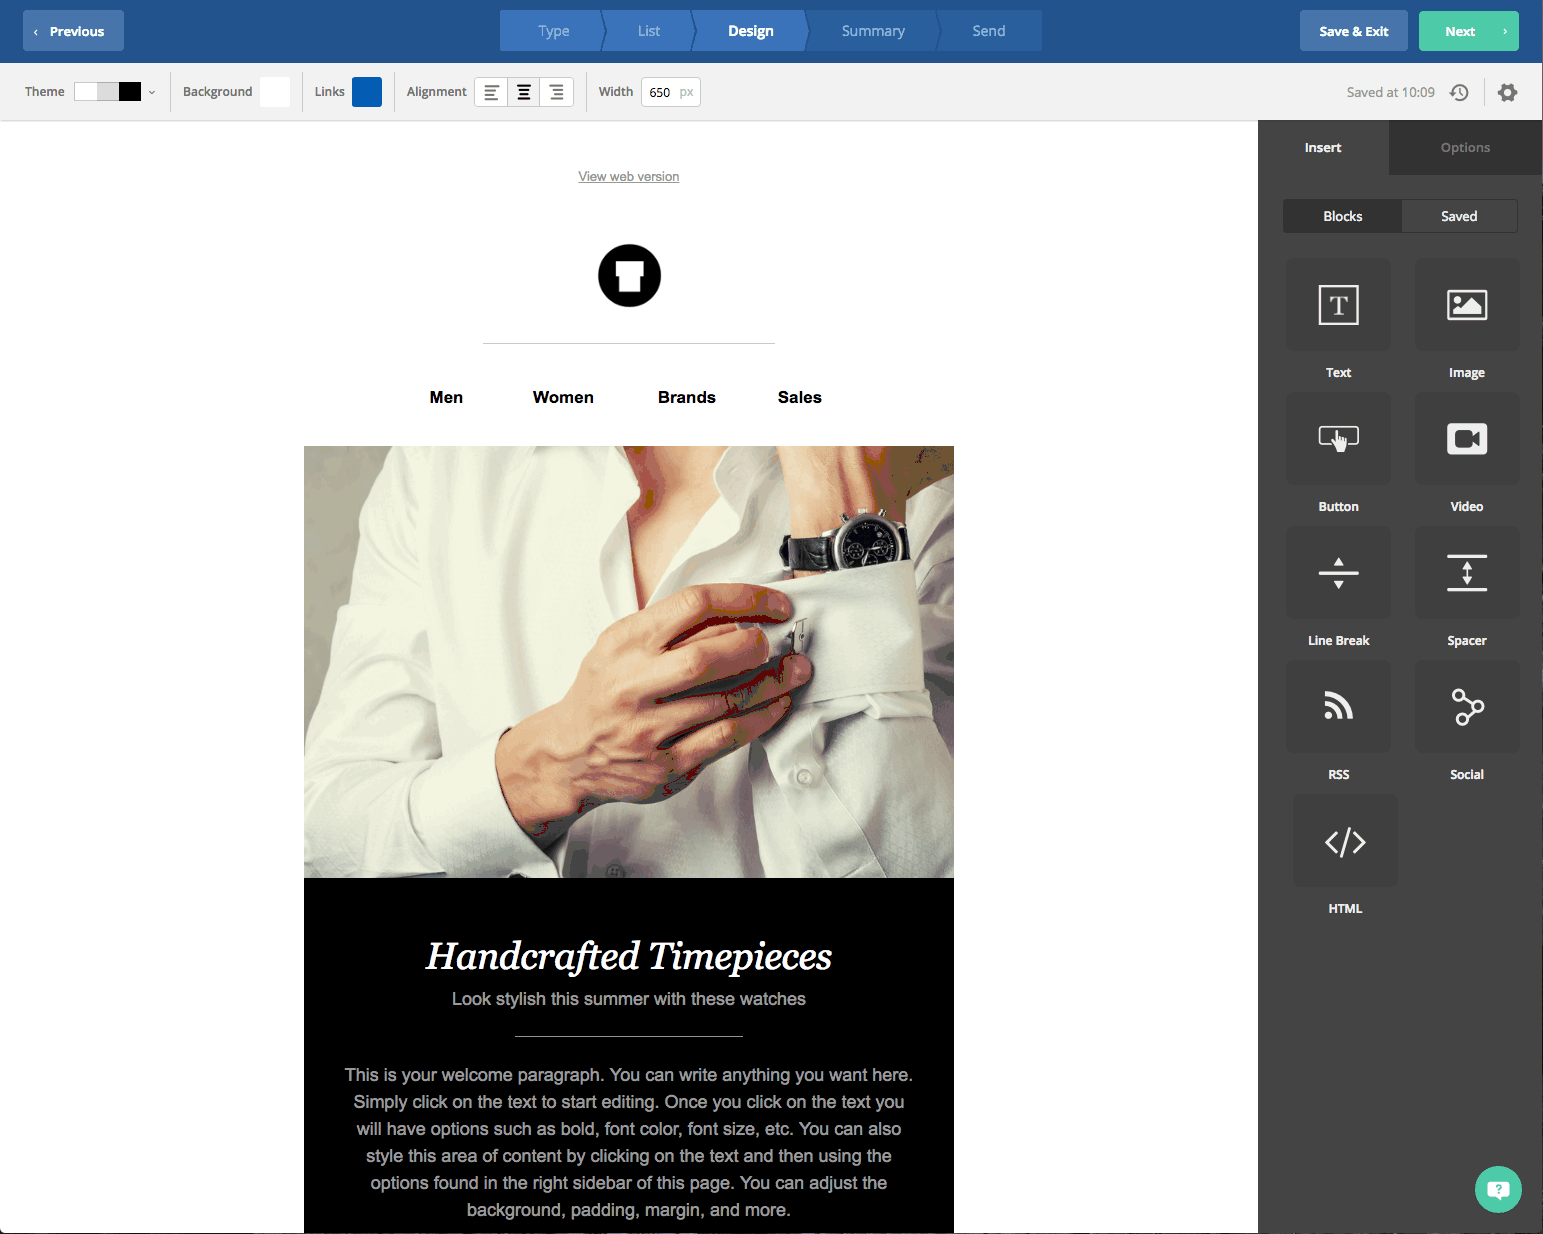Set alignment to center
1543x1234 pixels.
coord(524,92)
